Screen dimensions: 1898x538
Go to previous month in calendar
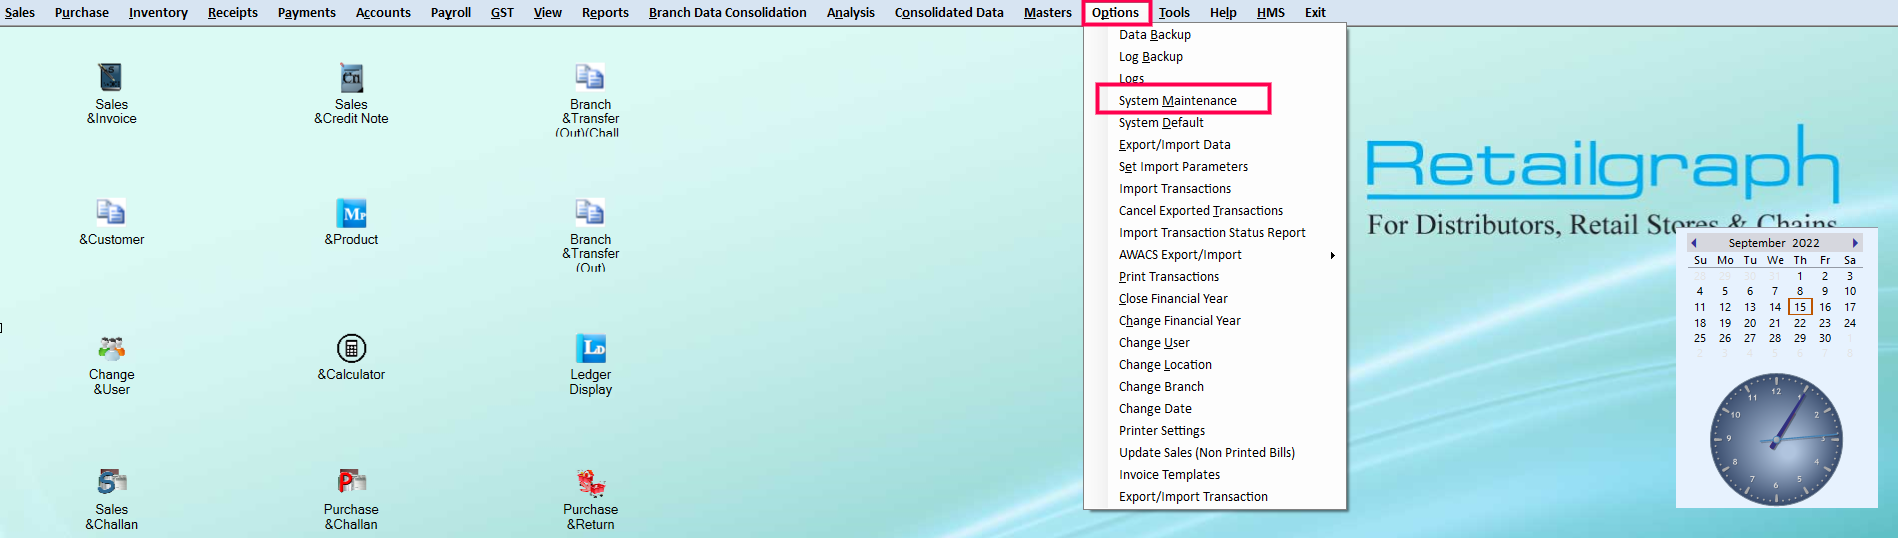[1693, 243]
